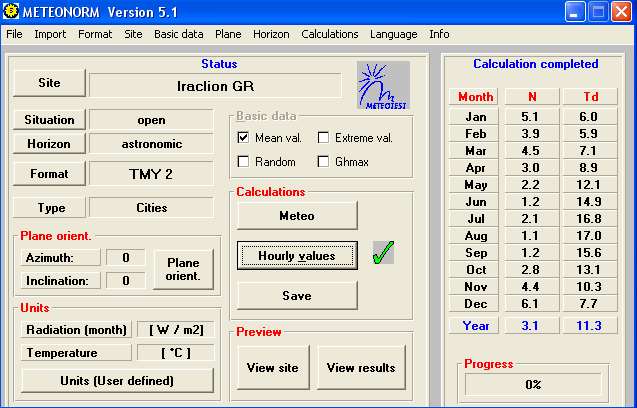637x408 pixels.
Task: Open View results preview
Action: [361, 368]
